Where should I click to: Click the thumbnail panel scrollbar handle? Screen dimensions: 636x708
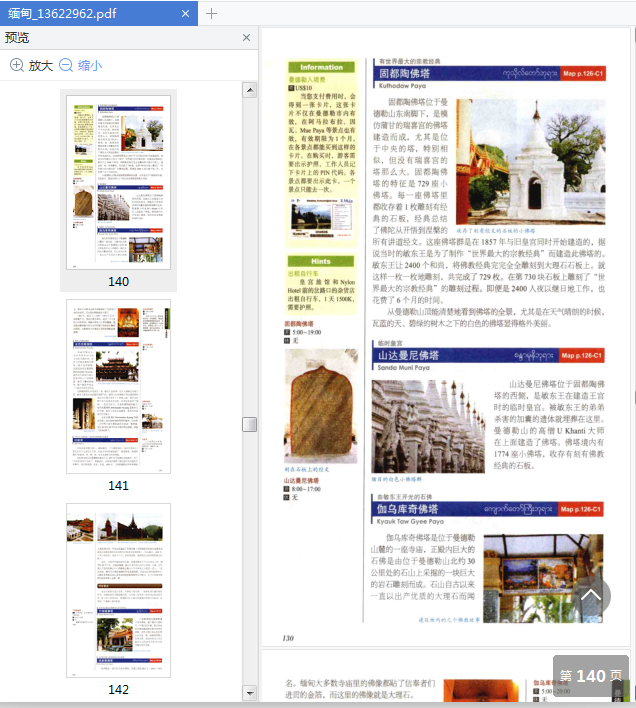click(250, 424)
